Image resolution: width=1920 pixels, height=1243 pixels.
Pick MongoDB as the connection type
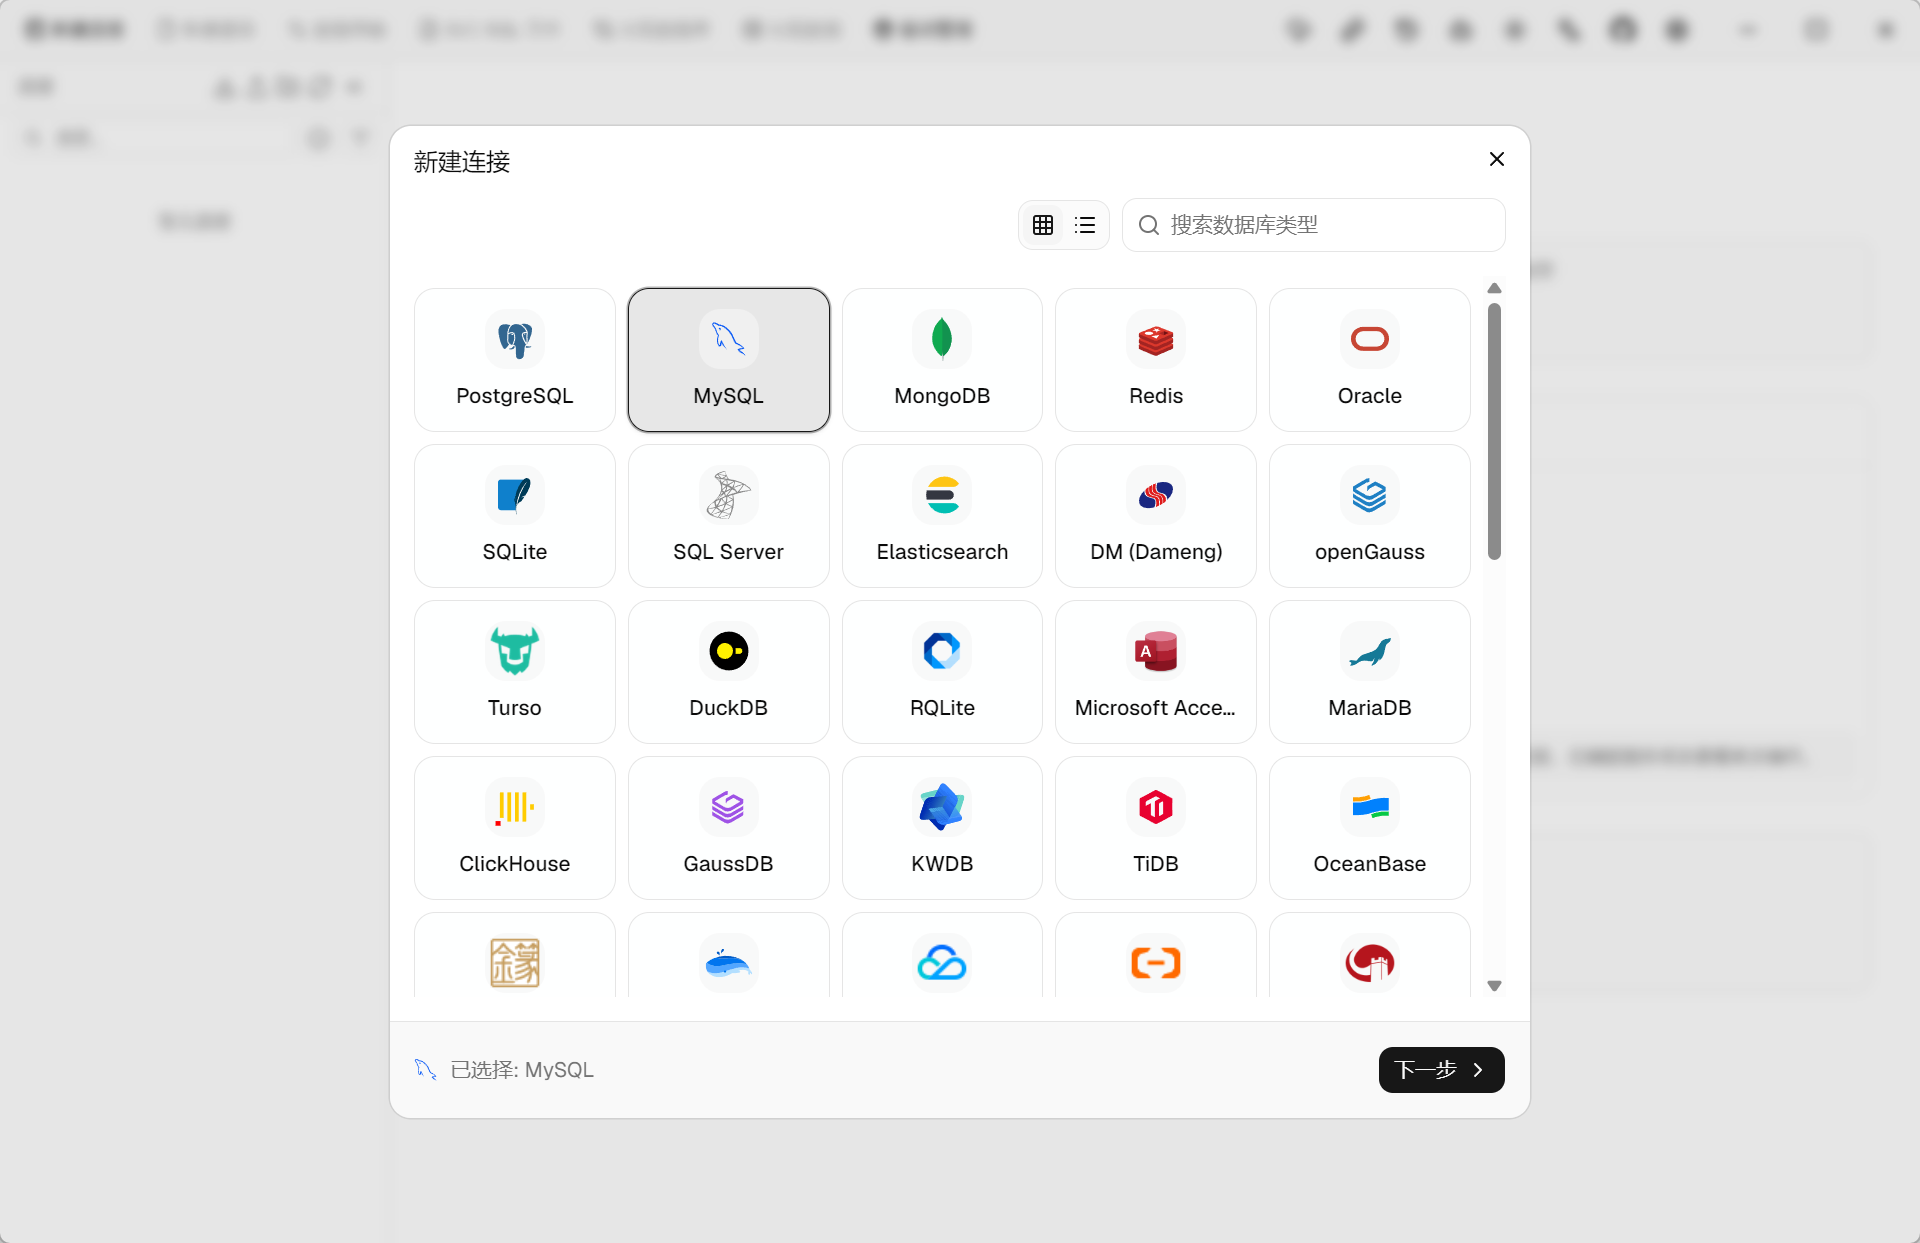[x=942, y=360]
